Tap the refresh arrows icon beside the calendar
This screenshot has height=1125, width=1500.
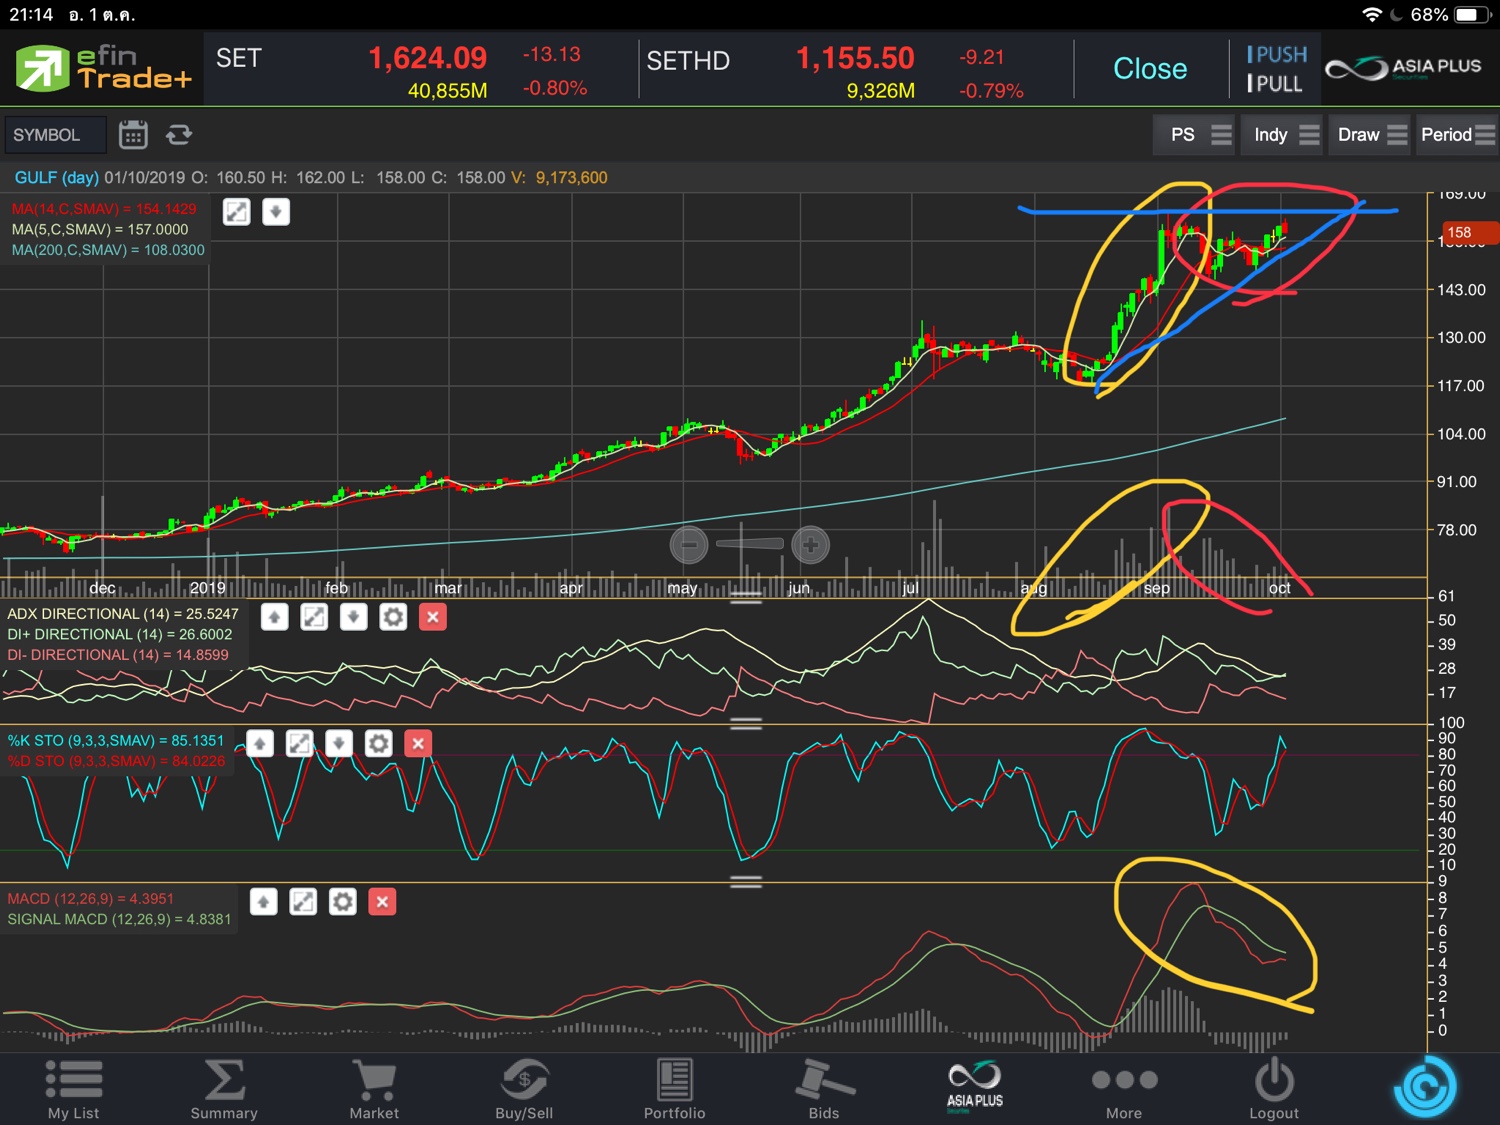coord(179,134)
